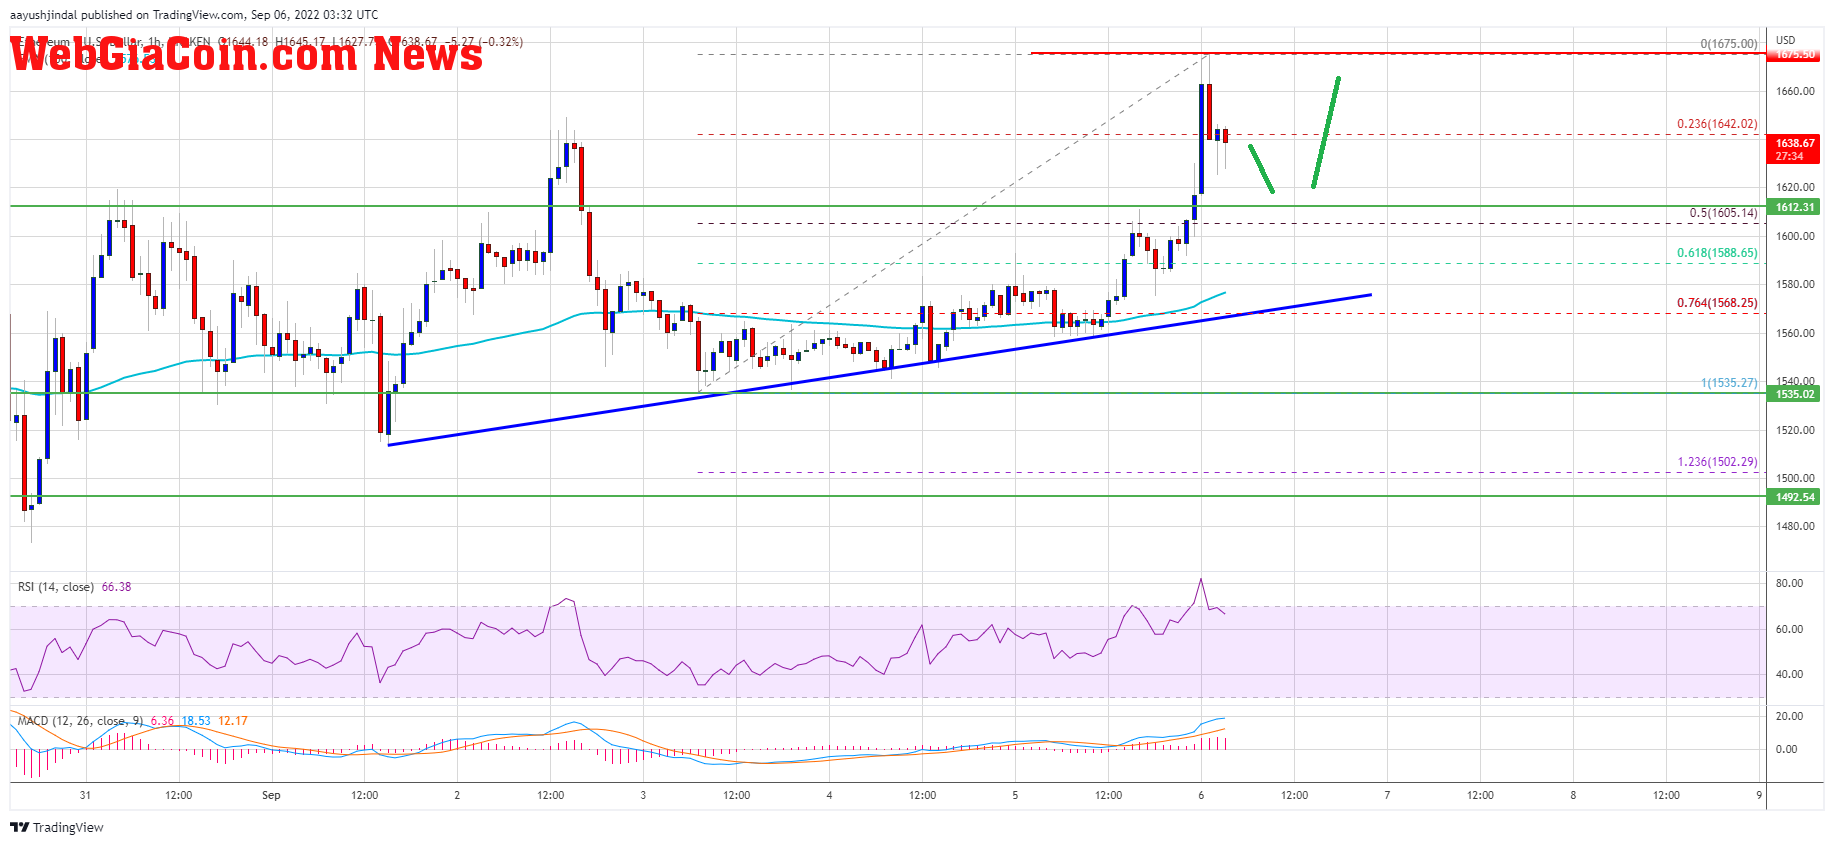Click the 1620.00 price axis label

tap(1795, 187)
